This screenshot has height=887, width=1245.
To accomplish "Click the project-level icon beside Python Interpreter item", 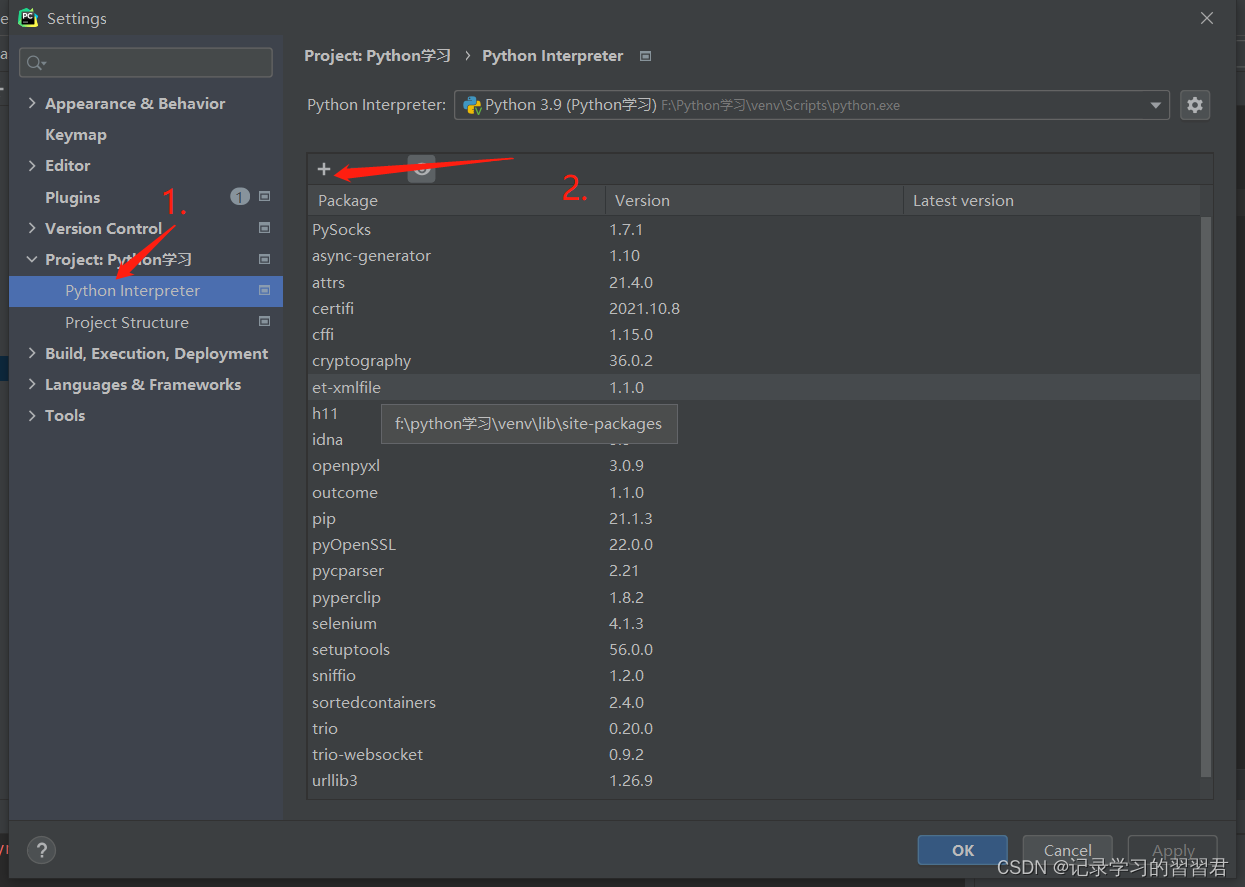I will pyautogui.click(x=265, y=290).
